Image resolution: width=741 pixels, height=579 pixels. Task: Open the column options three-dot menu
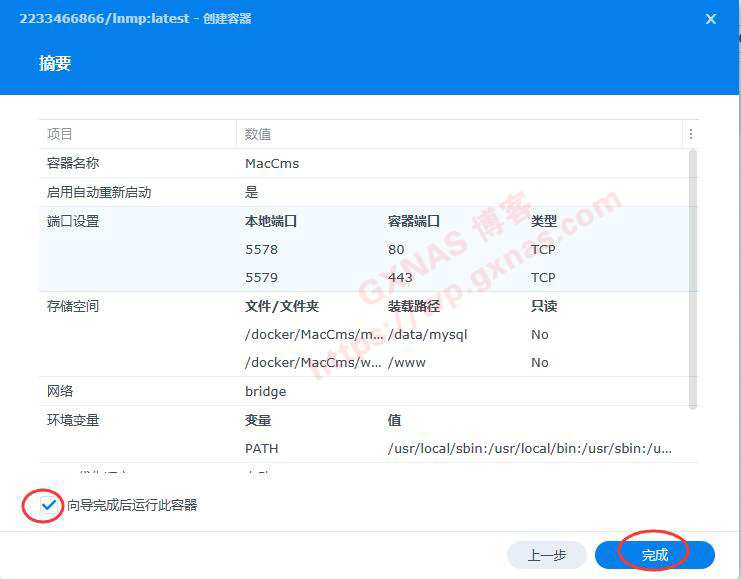690,134
